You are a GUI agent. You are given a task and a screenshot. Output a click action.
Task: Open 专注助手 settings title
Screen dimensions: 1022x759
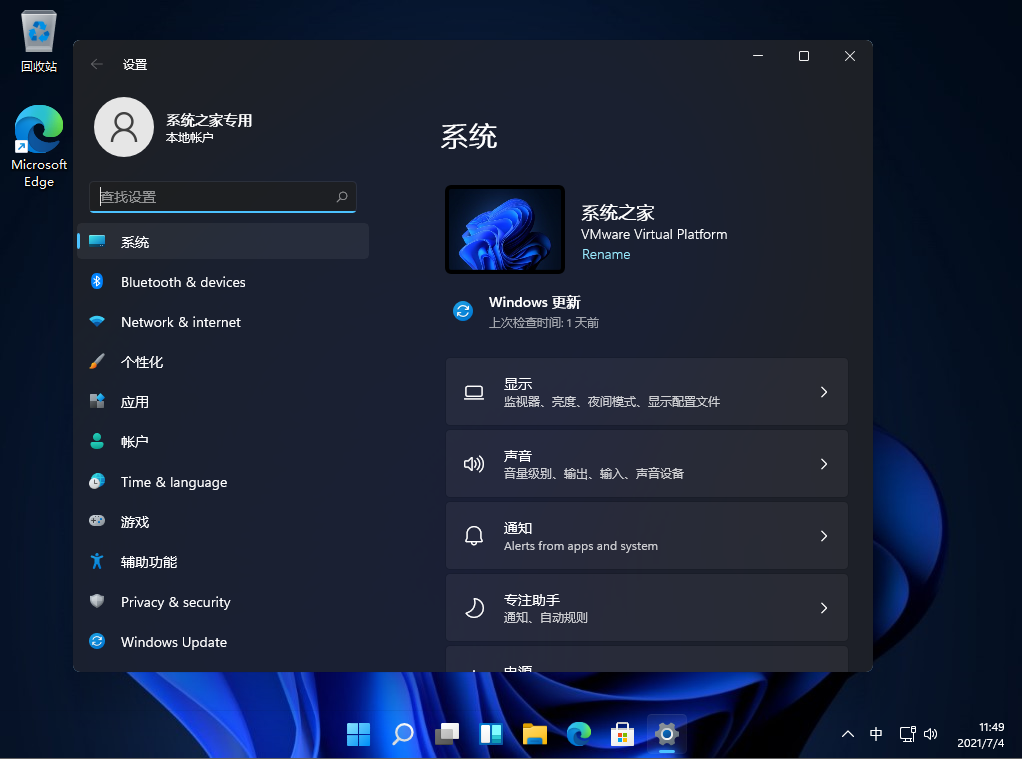[x=532, y=600]
